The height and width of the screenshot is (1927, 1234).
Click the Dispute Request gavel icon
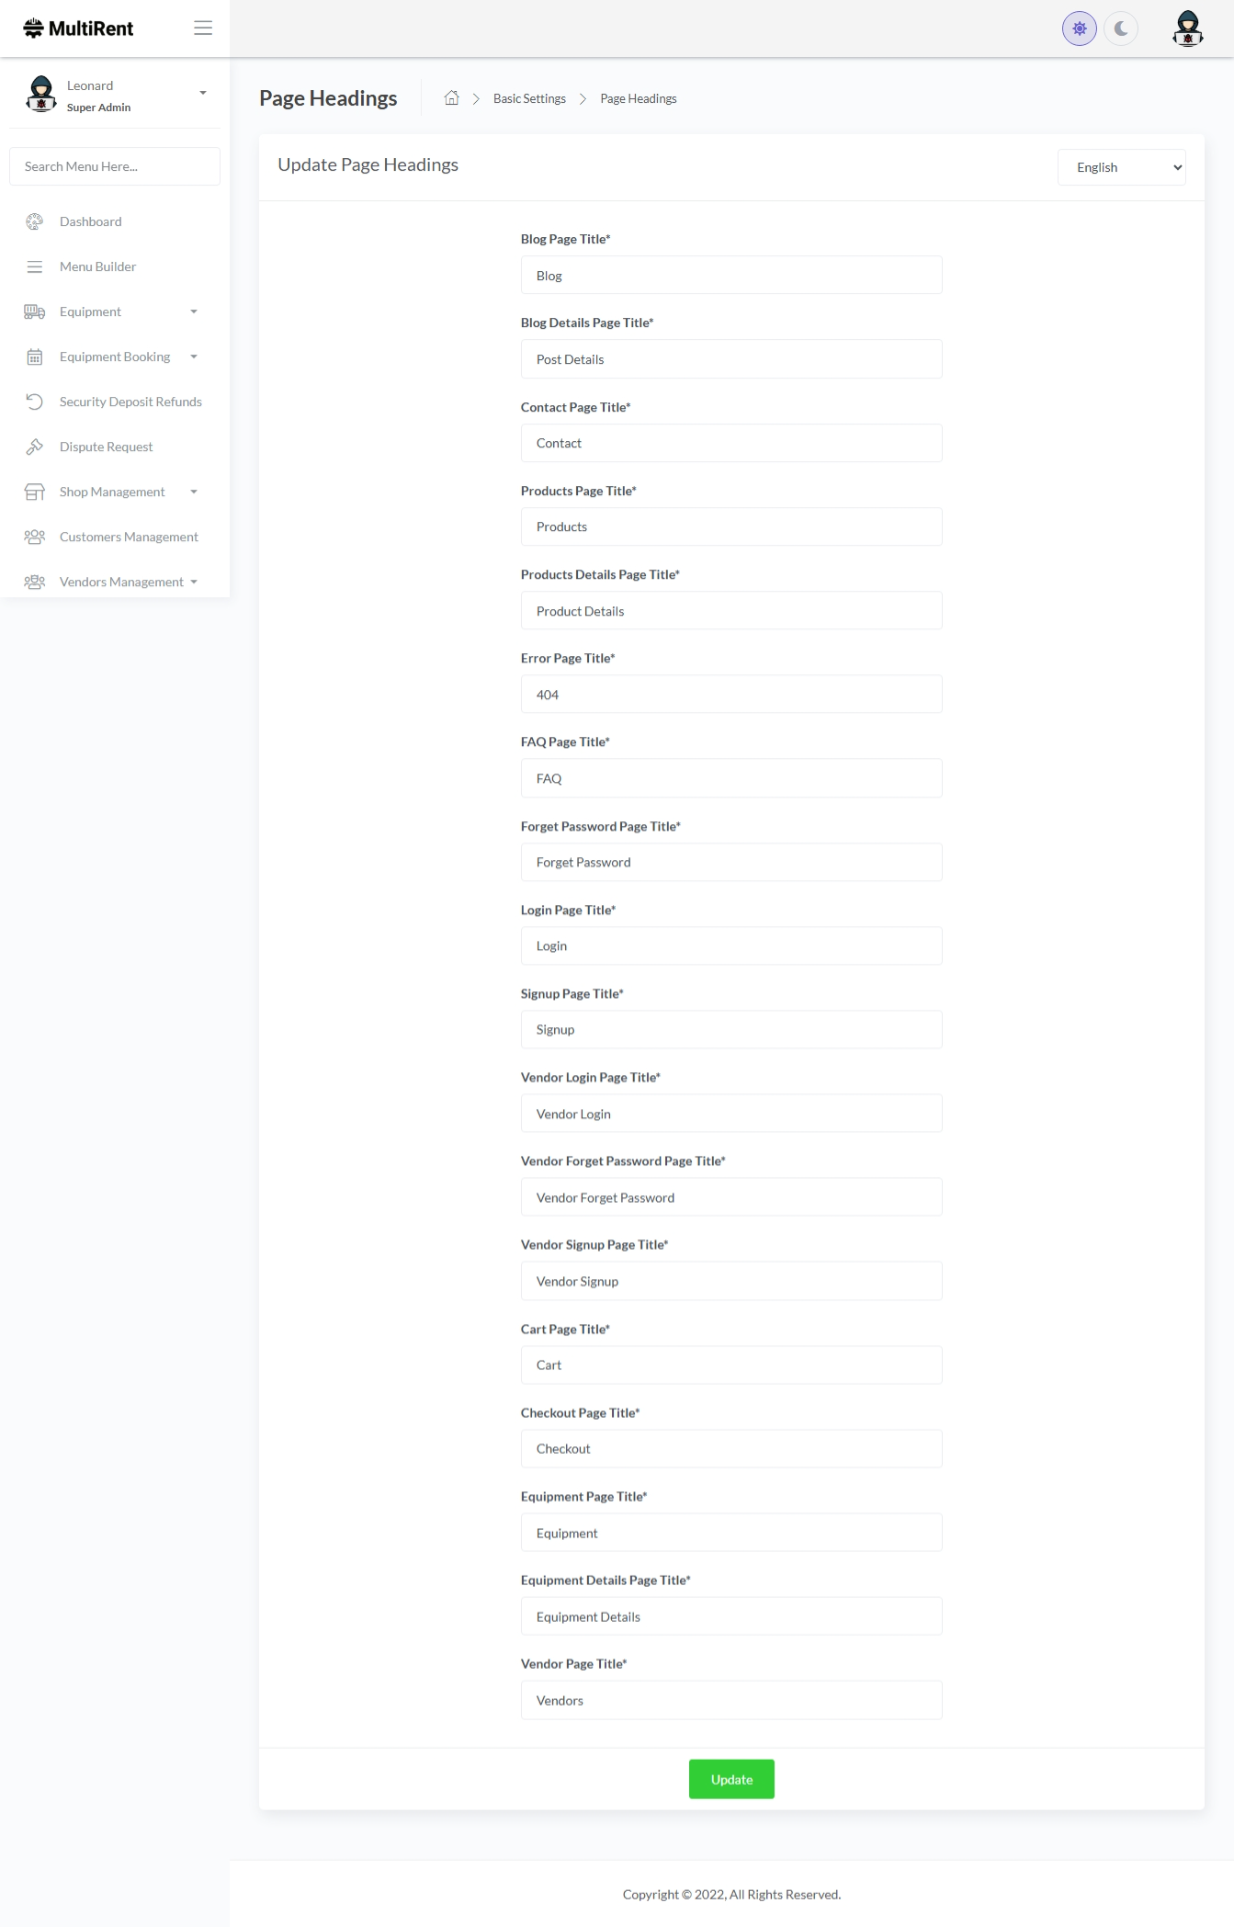click(35, 447)
